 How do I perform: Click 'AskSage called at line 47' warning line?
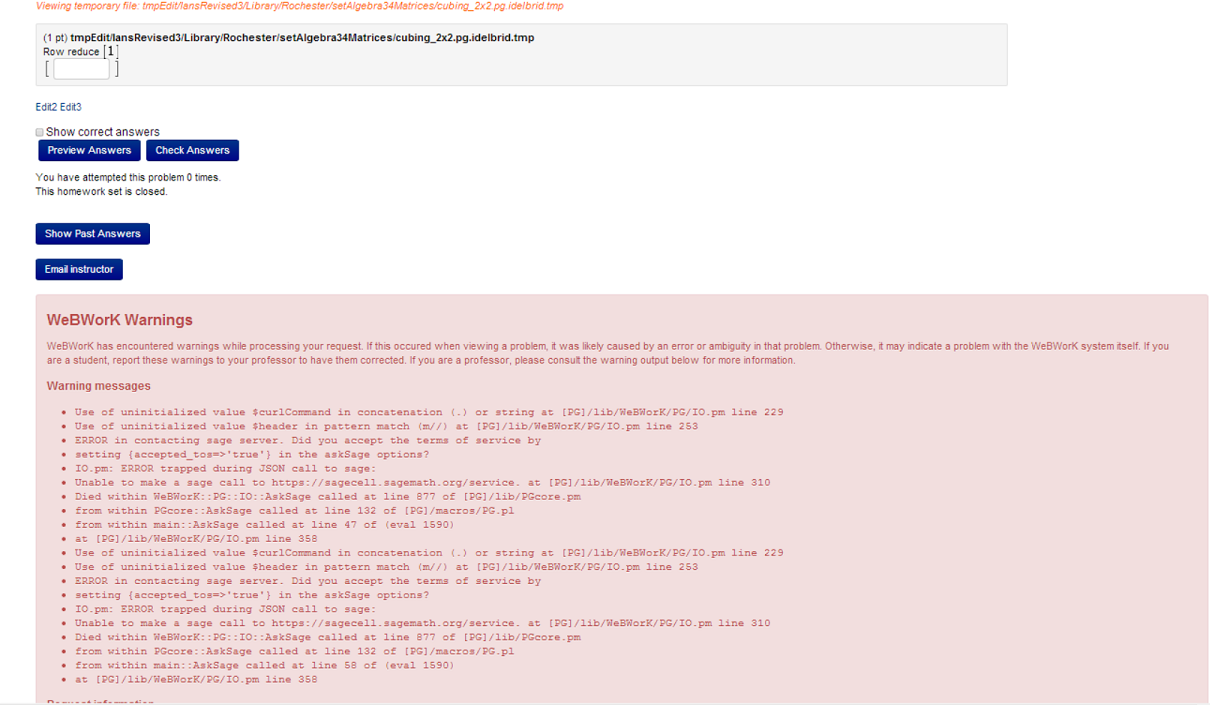pos(265,525)
